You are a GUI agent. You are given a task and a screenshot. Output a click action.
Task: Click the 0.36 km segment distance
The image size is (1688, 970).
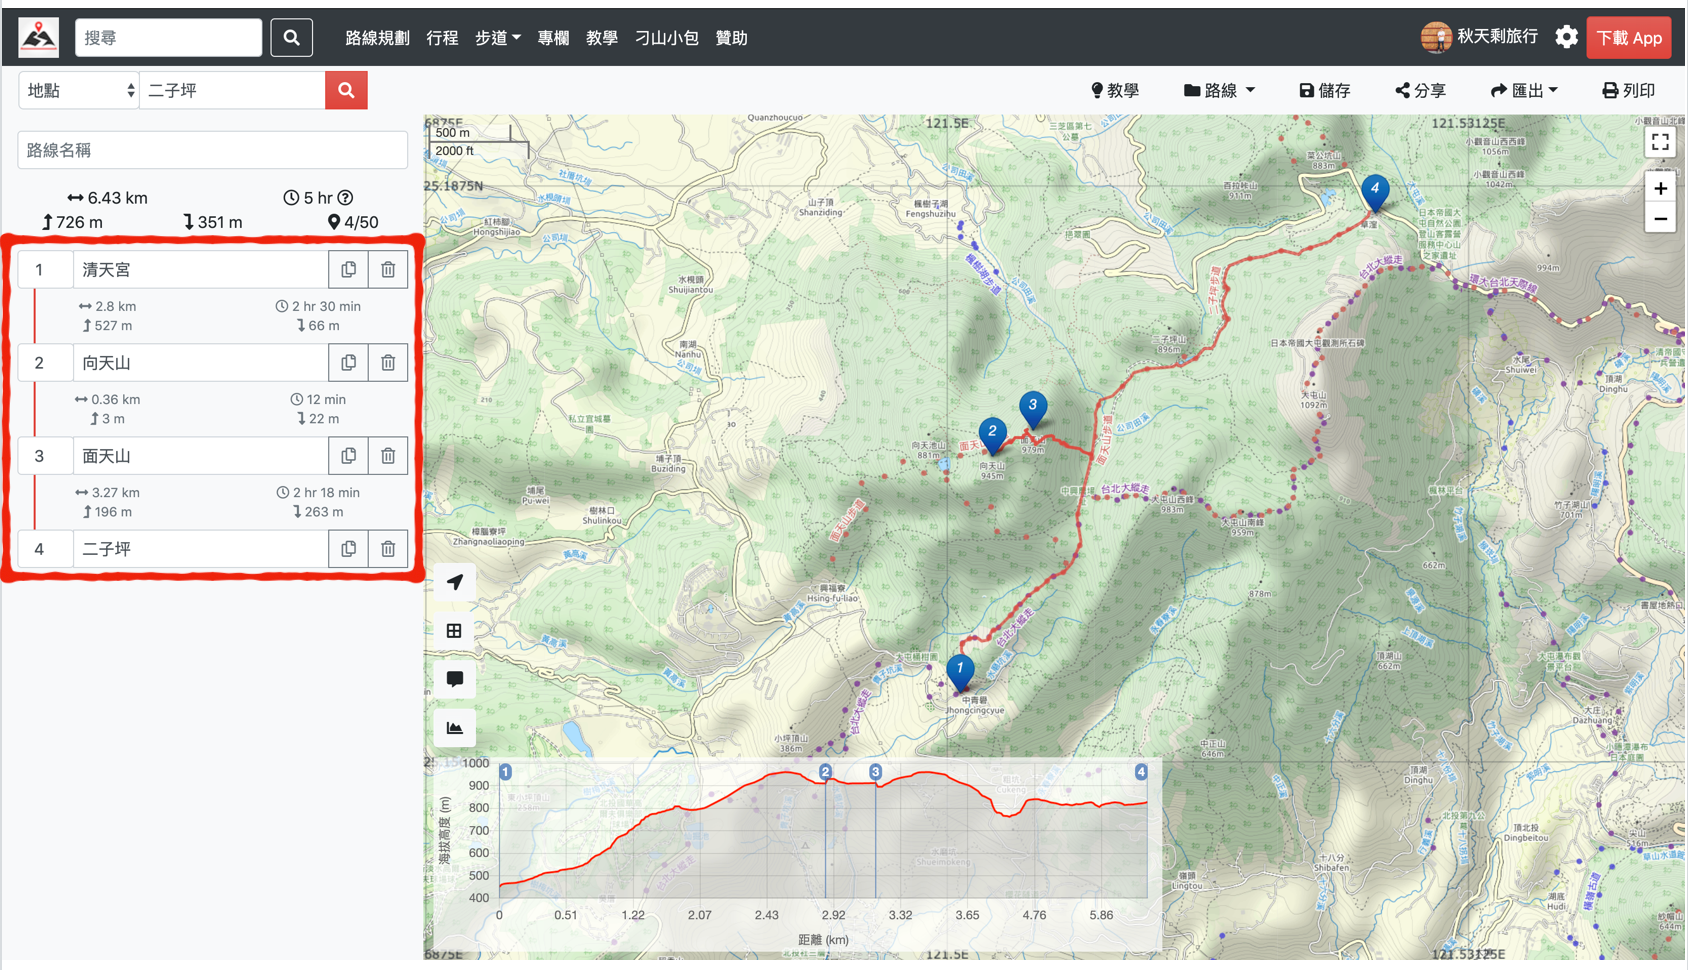(107, 399)
